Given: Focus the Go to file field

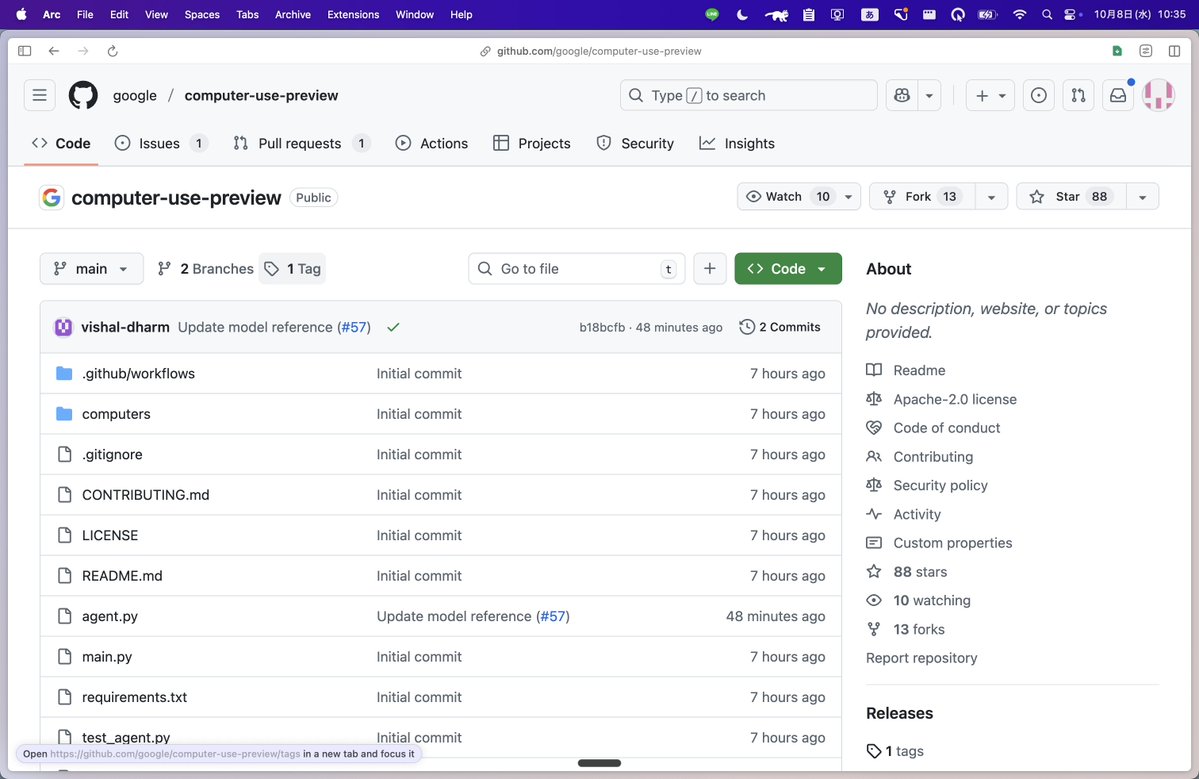Looking at the screenshot, I should 577,268.
